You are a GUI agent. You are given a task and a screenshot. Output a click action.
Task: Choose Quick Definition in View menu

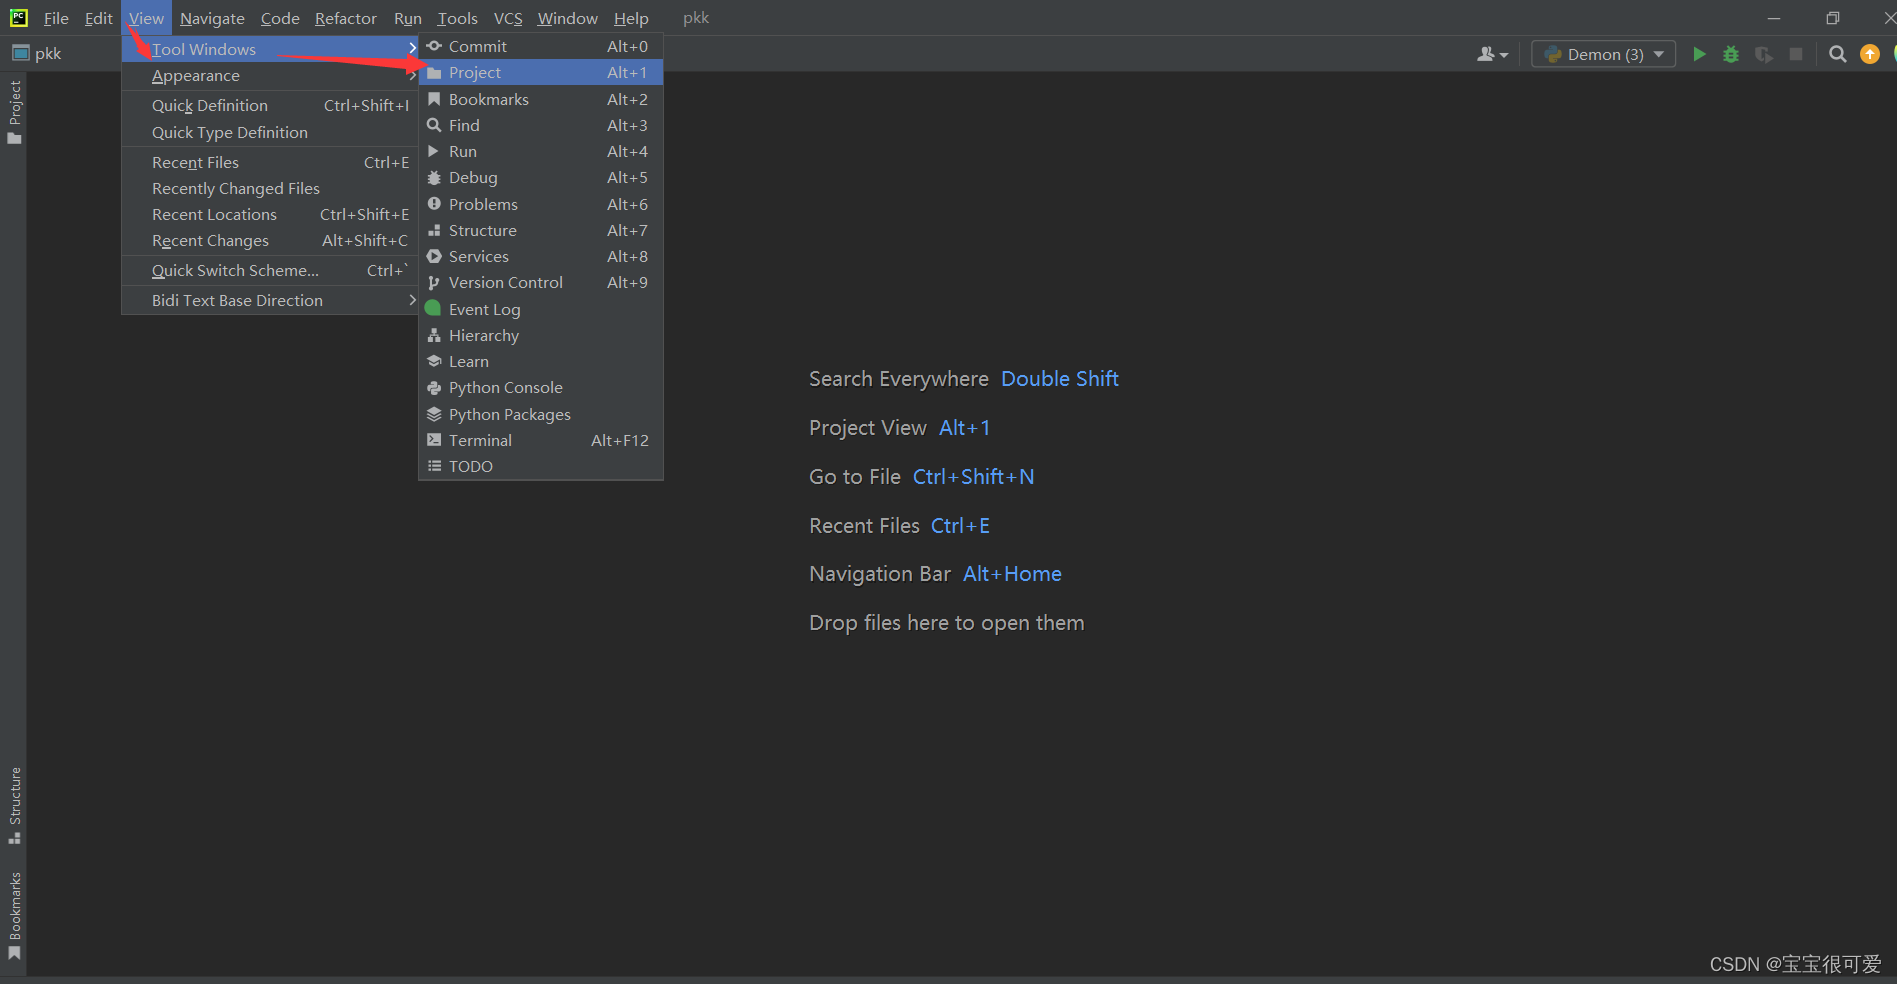(x=270, y=105)
